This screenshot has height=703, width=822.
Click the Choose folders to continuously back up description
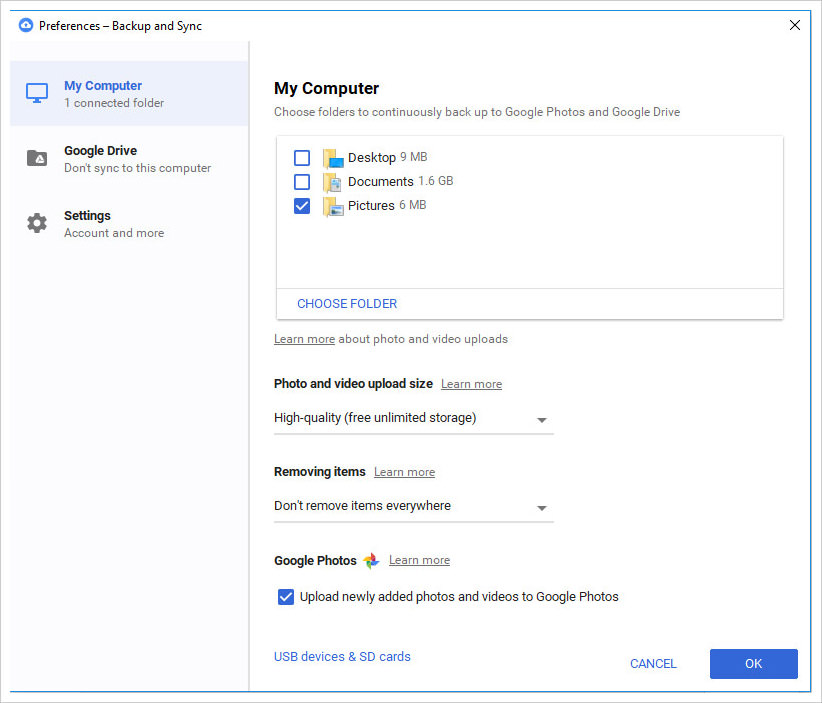477,112
